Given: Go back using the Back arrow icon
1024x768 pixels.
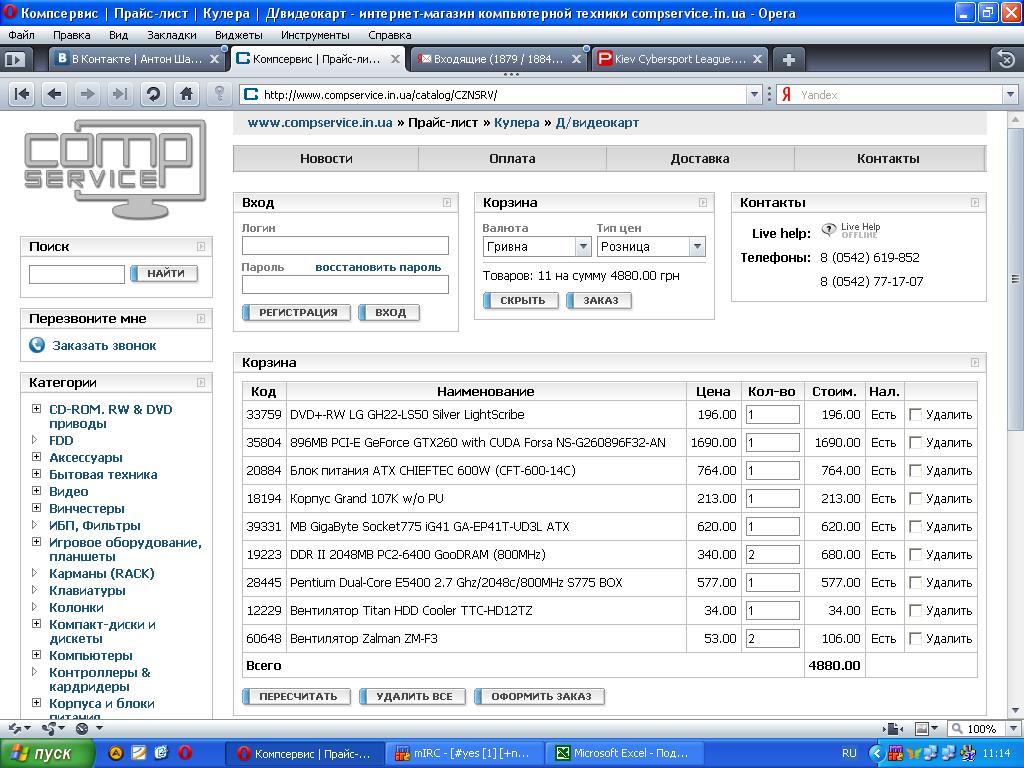Looking at the screenshot, I should 55,94.
